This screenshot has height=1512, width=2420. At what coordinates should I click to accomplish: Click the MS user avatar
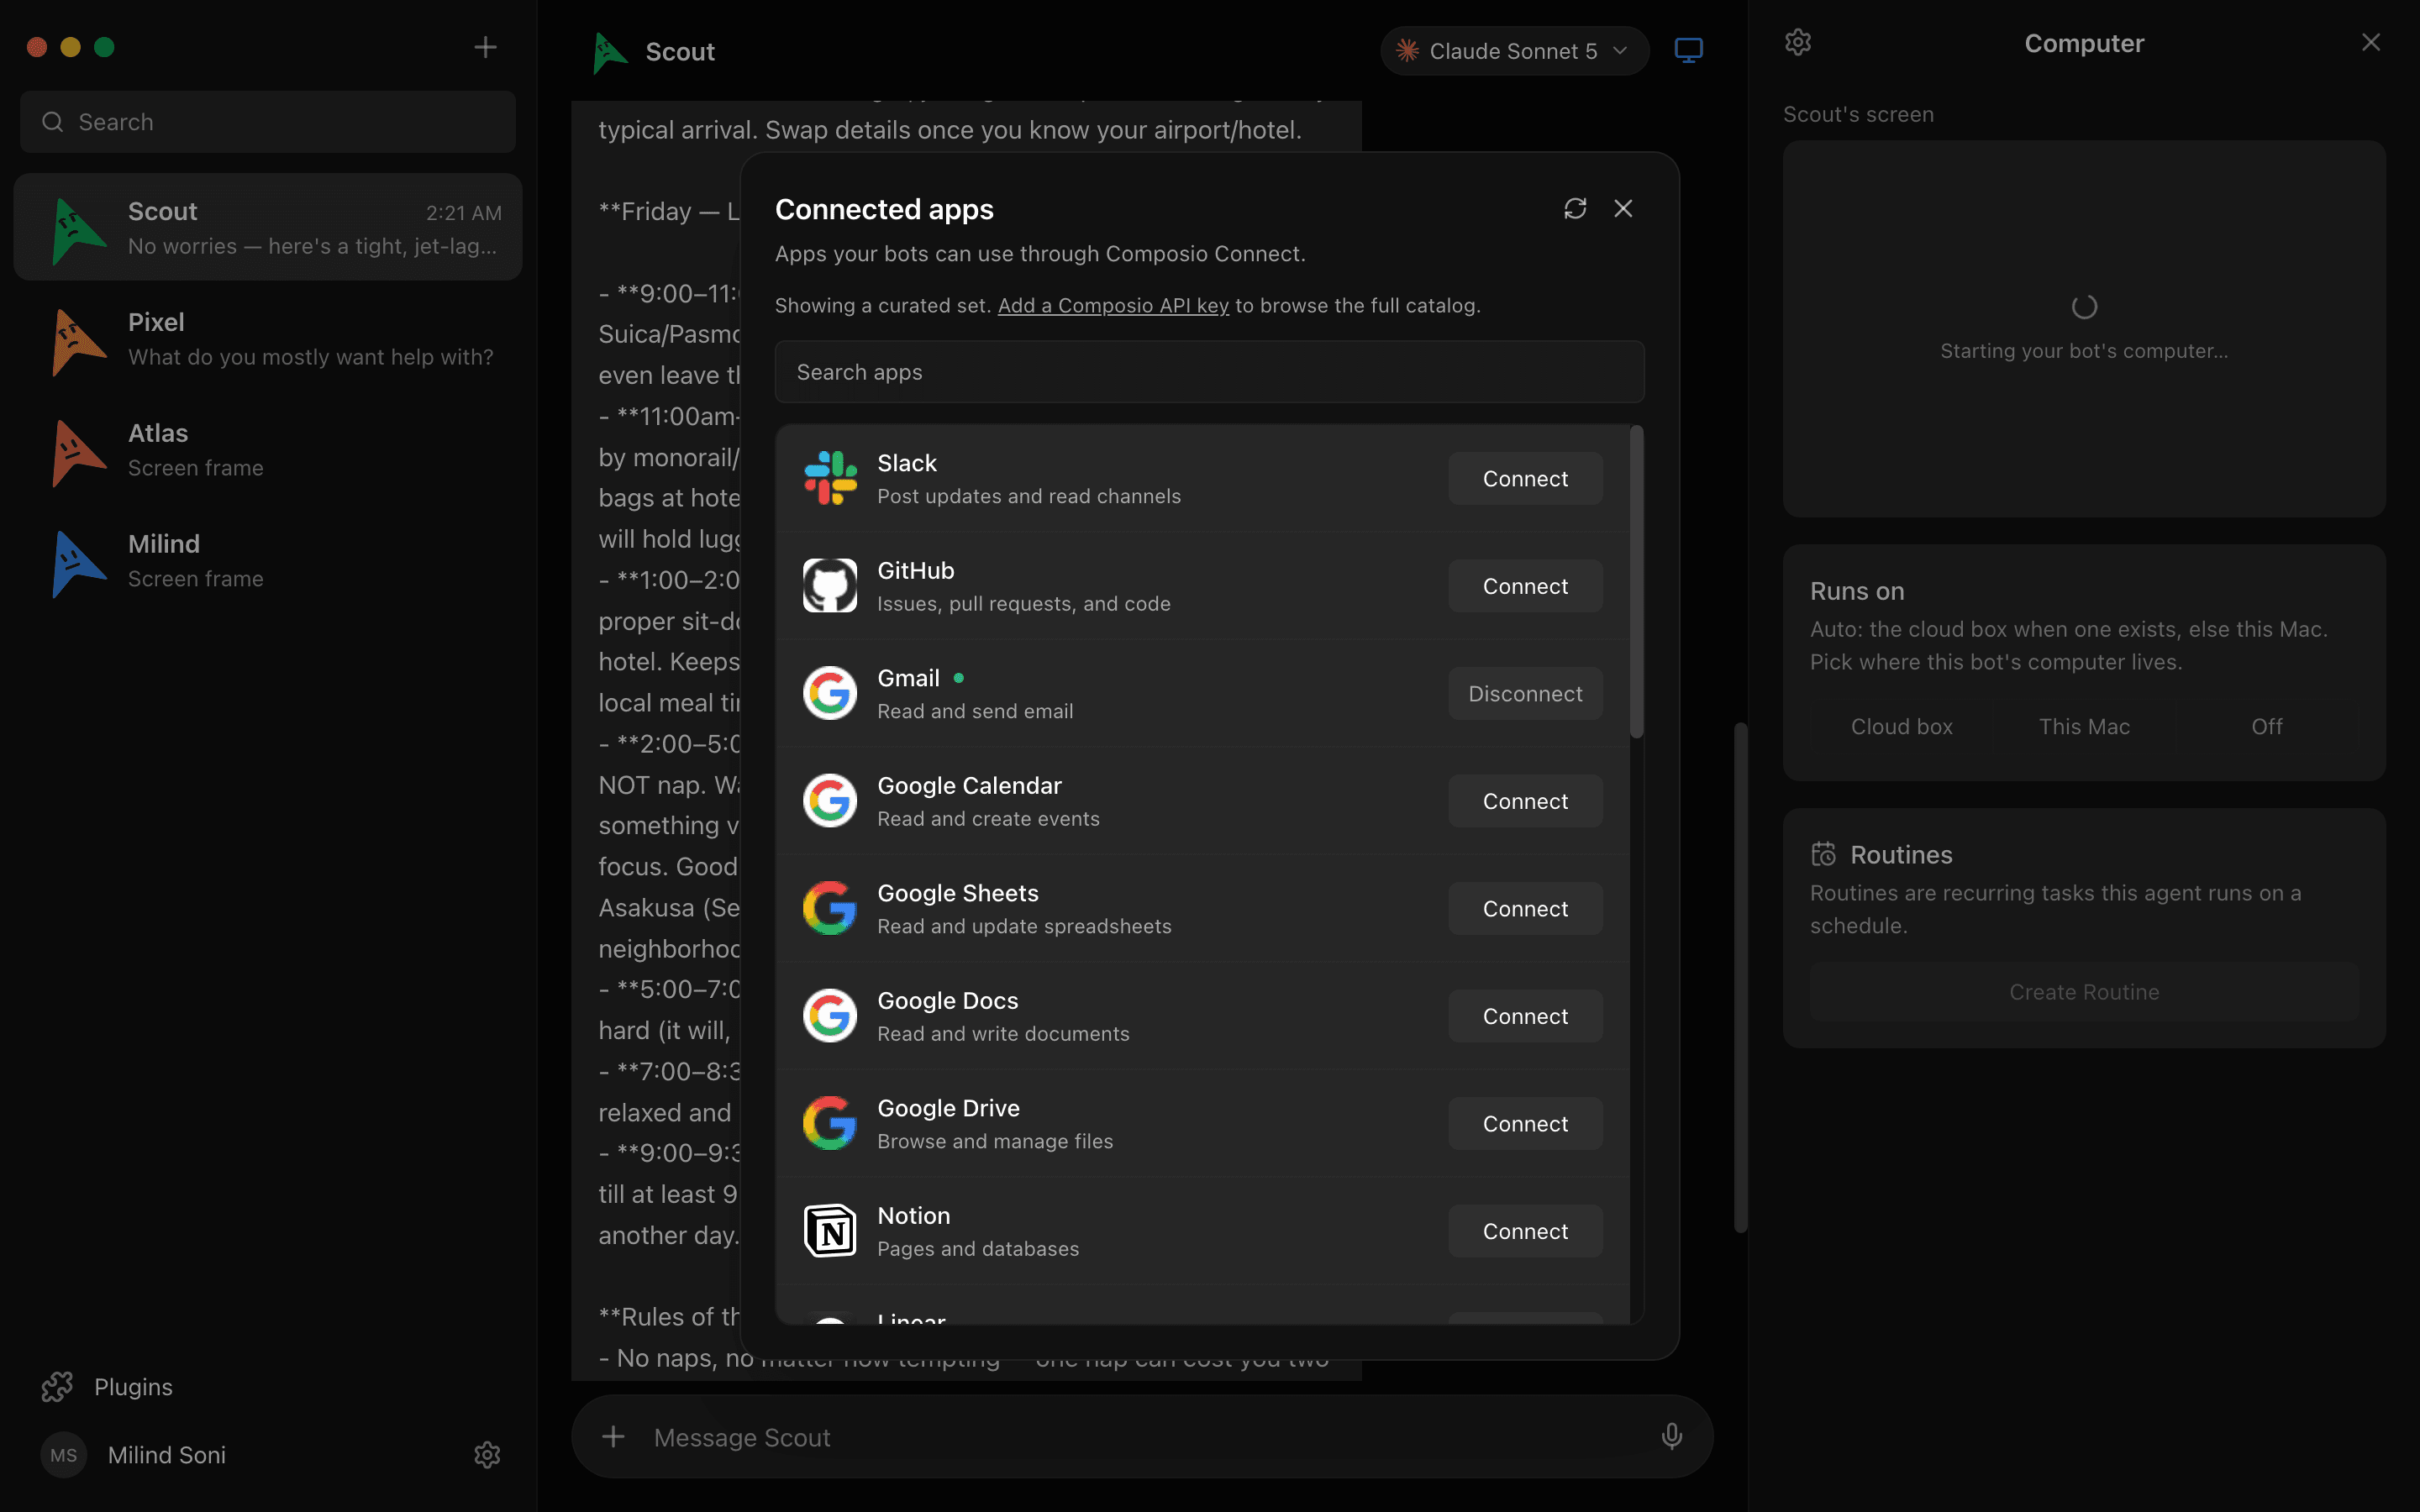tap(64, 1455)
